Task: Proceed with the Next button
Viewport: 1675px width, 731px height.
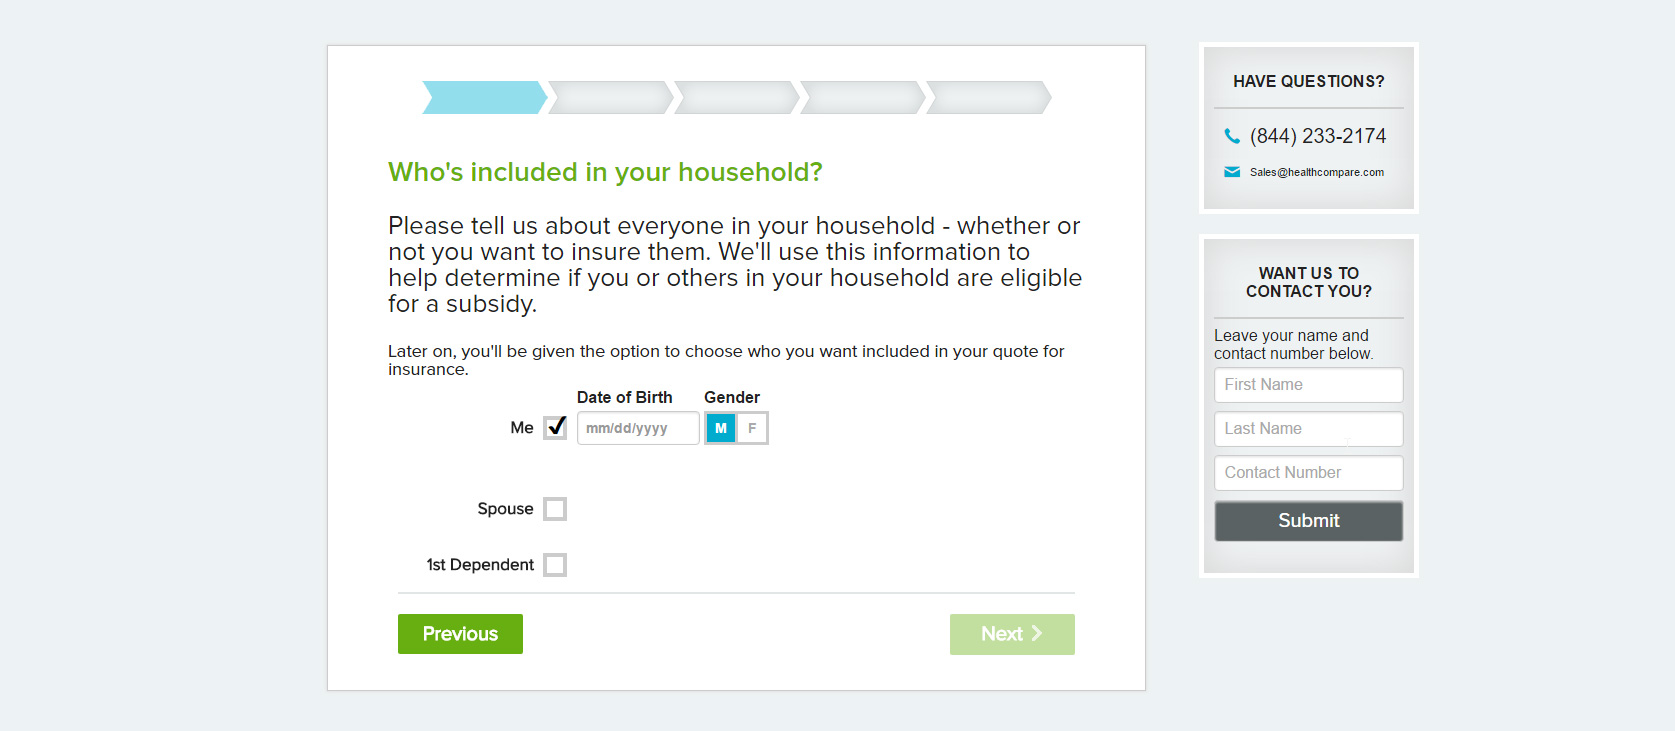Action: coord(1012,634)
